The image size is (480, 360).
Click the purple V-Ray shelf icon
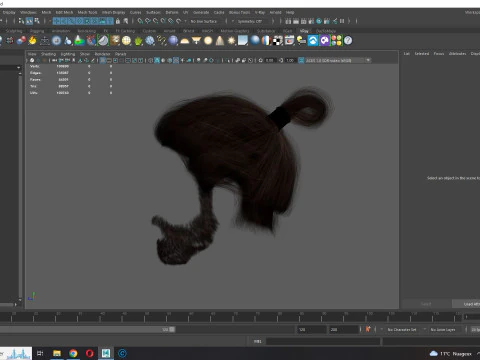pos(325,41)
